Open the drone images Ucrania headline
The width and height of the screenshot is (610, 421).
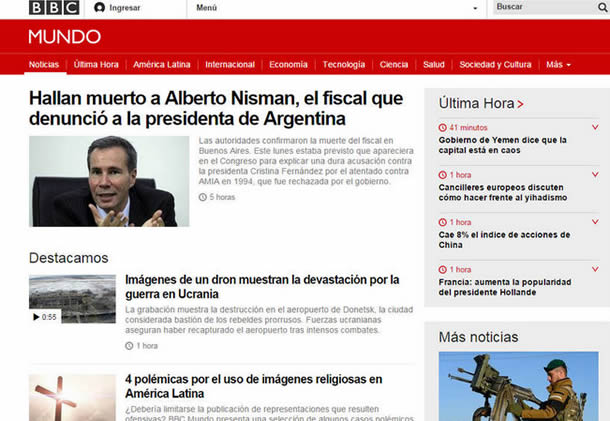pos(262,287)
